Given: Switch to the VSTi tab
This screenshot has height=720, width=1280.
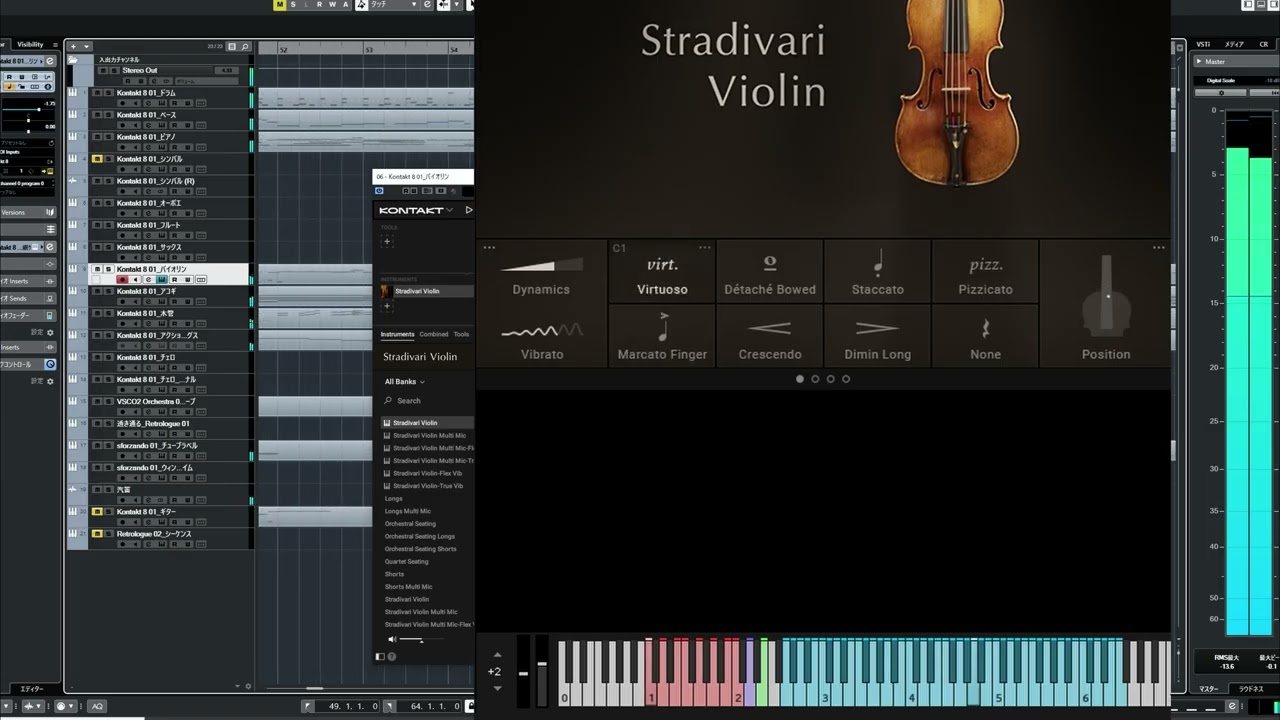Looking at the screenshot, I should click(x=1204, y=45).
